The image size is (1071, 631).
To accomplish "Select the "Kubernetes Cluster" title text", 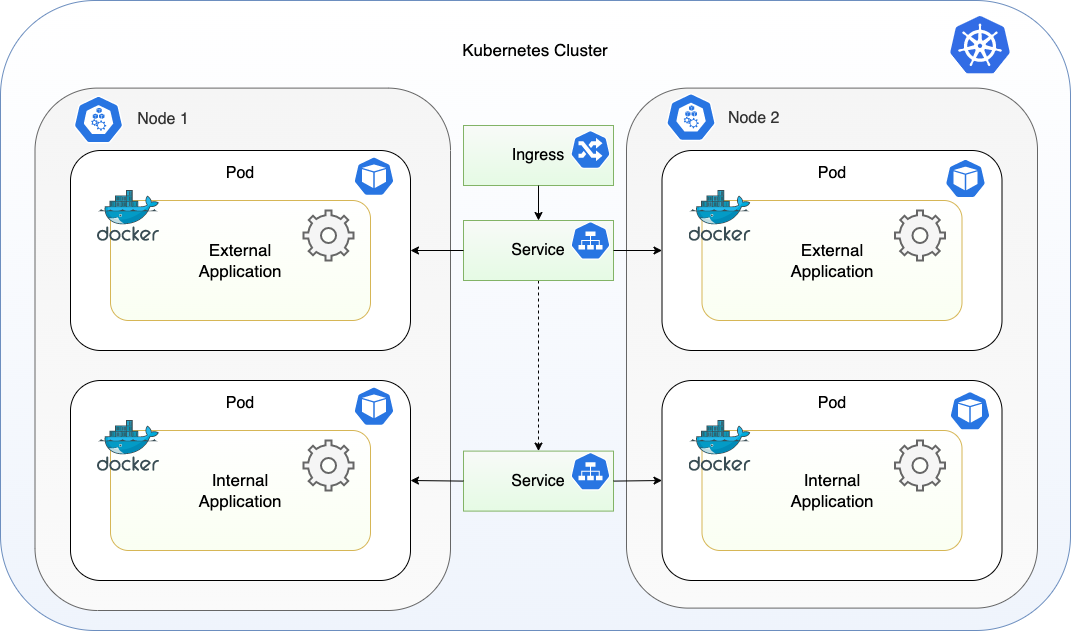I will [535, 51].
